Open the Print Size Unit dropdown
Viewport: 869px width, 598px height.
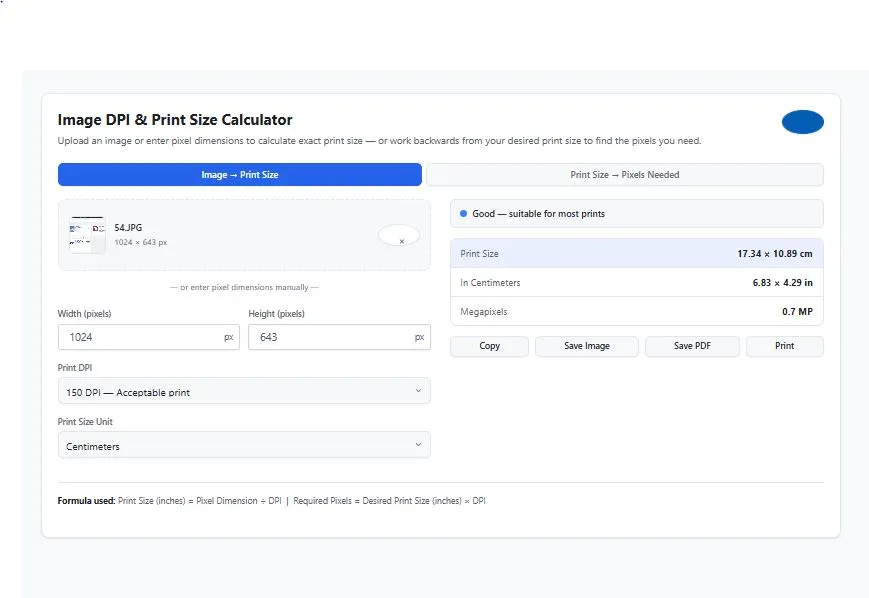244,445
